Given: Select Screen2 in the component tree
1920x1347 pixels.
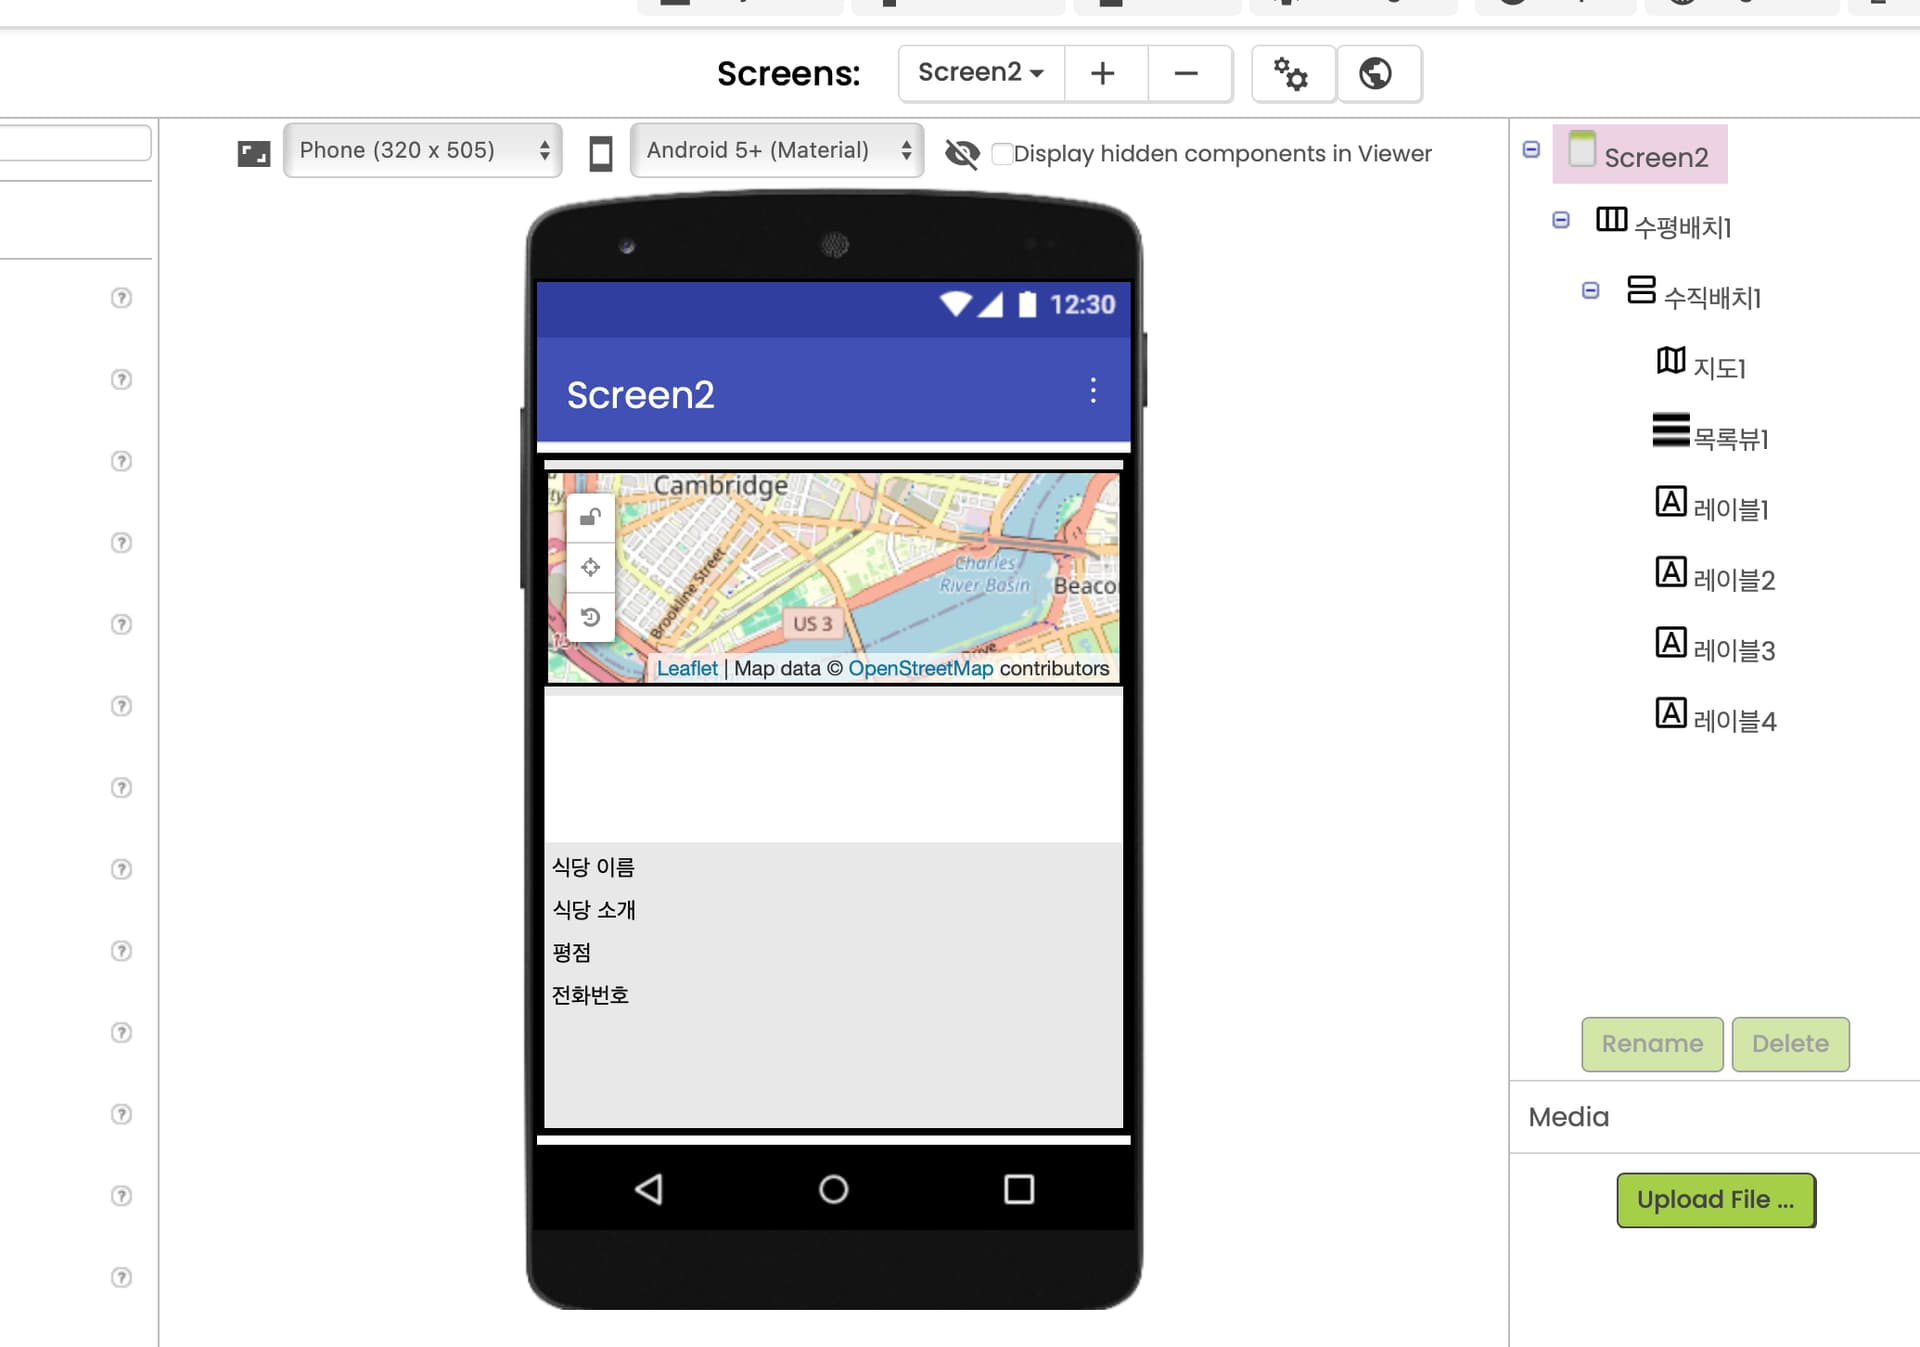Looking at the screenshot, I should 1640,155.
